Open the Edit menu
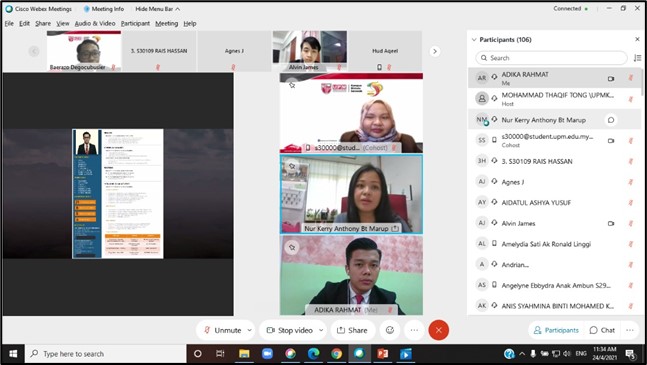Screen dimensions: 647x365 pos(24,24)
